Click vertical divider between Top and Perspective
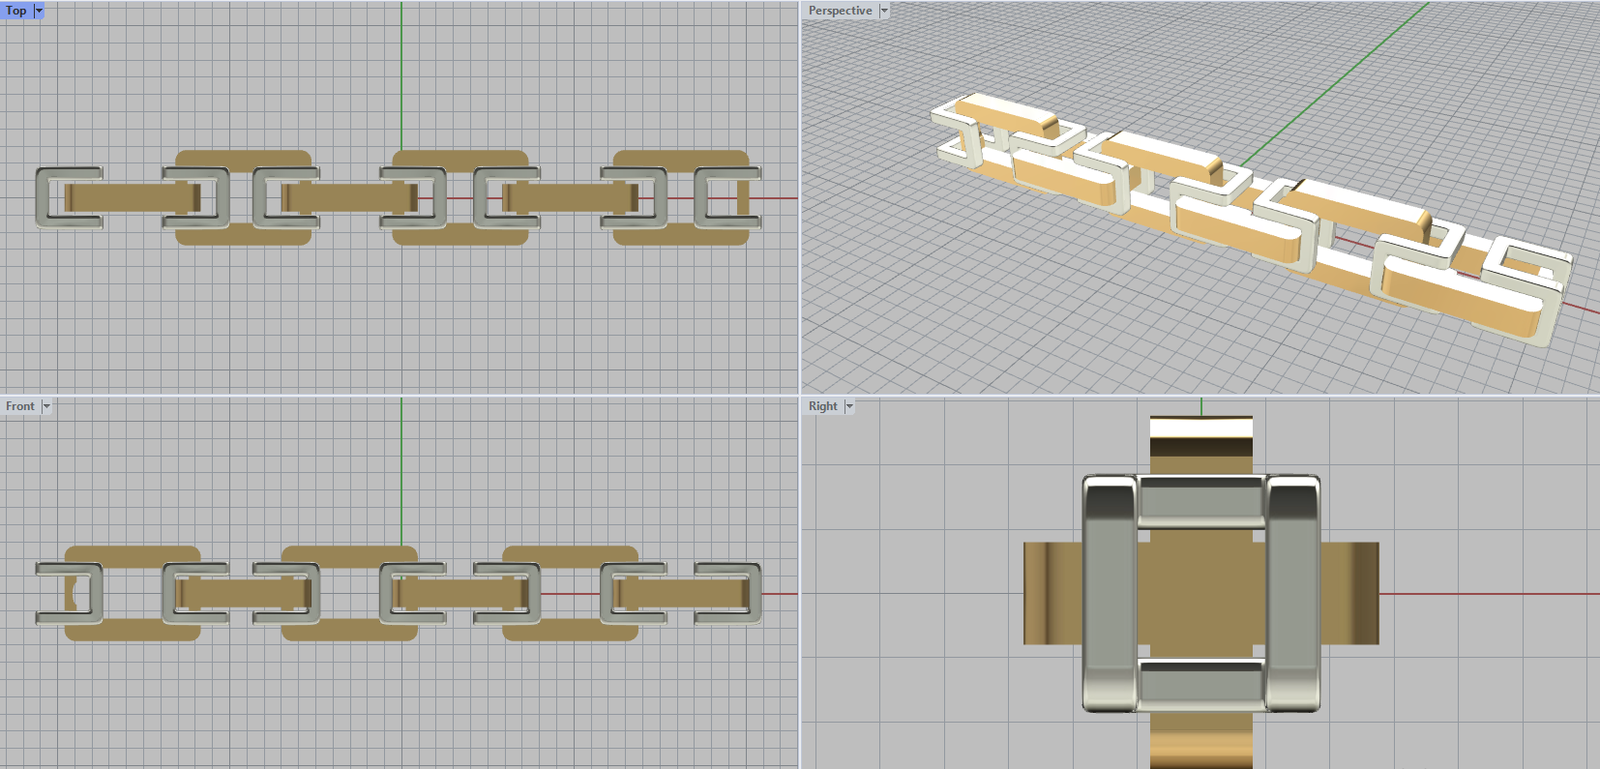 point(800,200)
